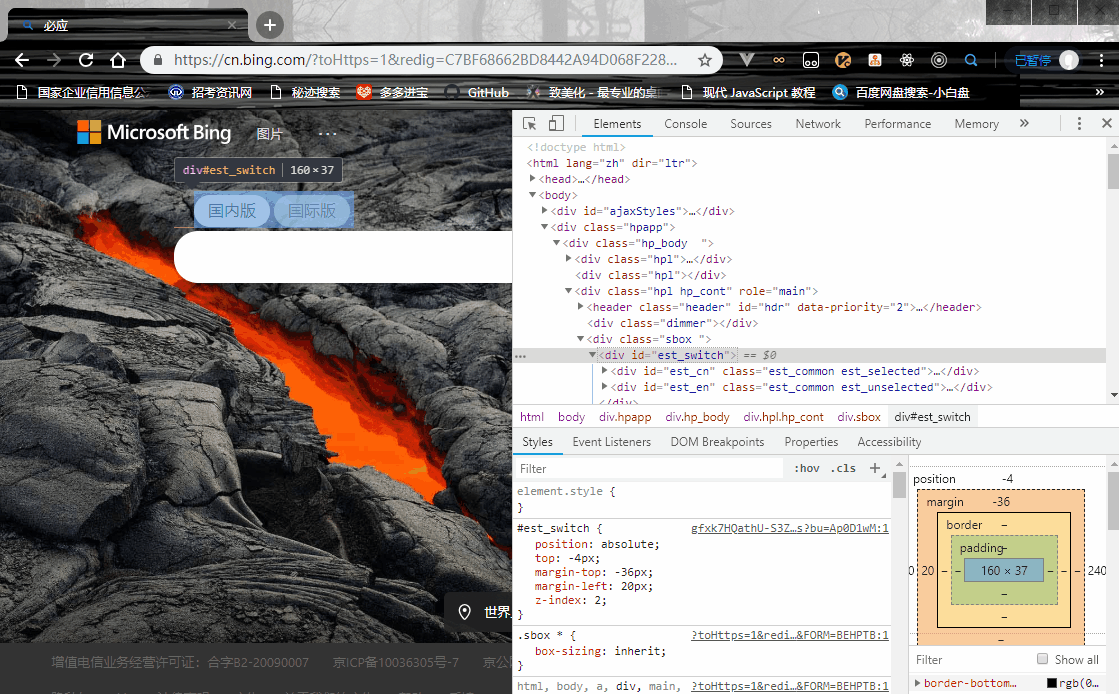1119x694 pixels.
Task: Open the #est_switch rule source file link
Action: (789, 528)
